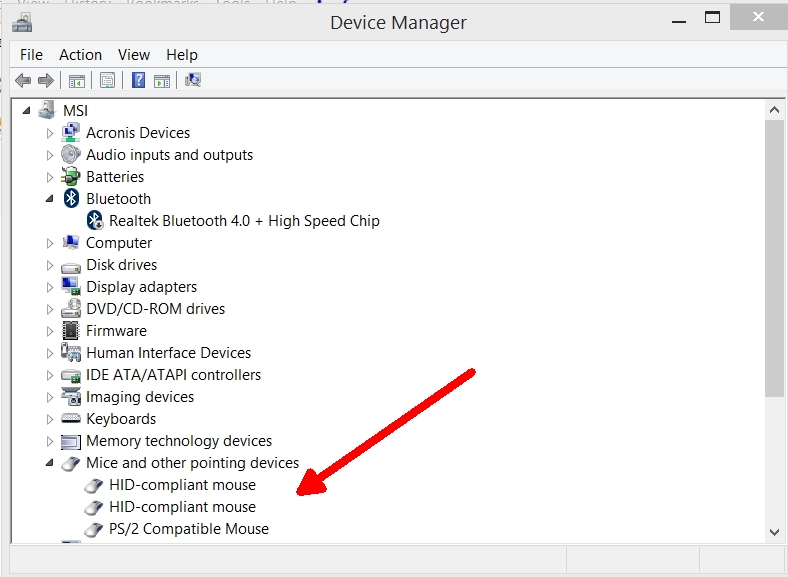Collapse the Bluetooth tree node
Image resolution: width=788 pixels, height=577 pixels.
click(50, 199)
